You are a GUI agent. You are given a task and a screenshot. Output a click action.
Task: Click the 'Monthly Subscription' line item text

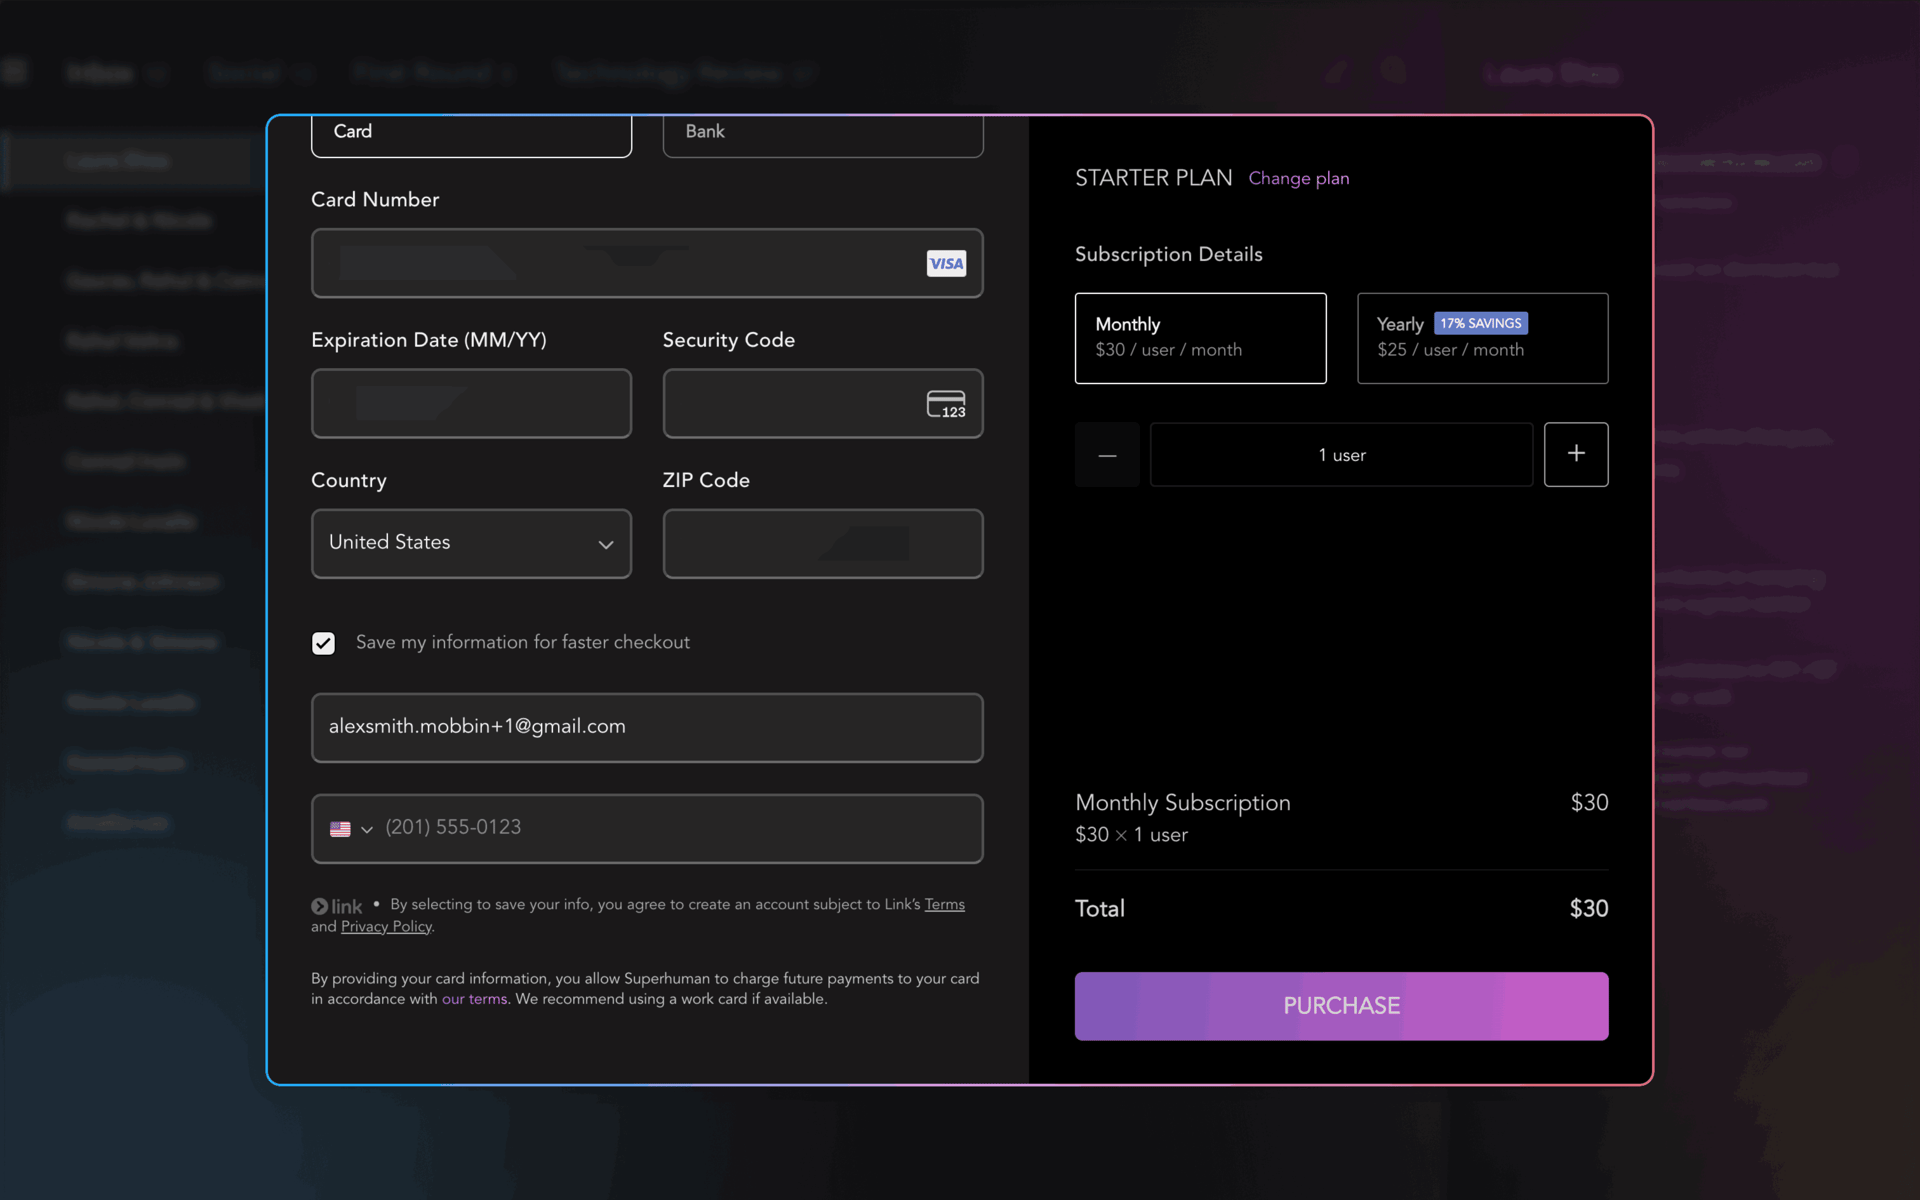1183,802
